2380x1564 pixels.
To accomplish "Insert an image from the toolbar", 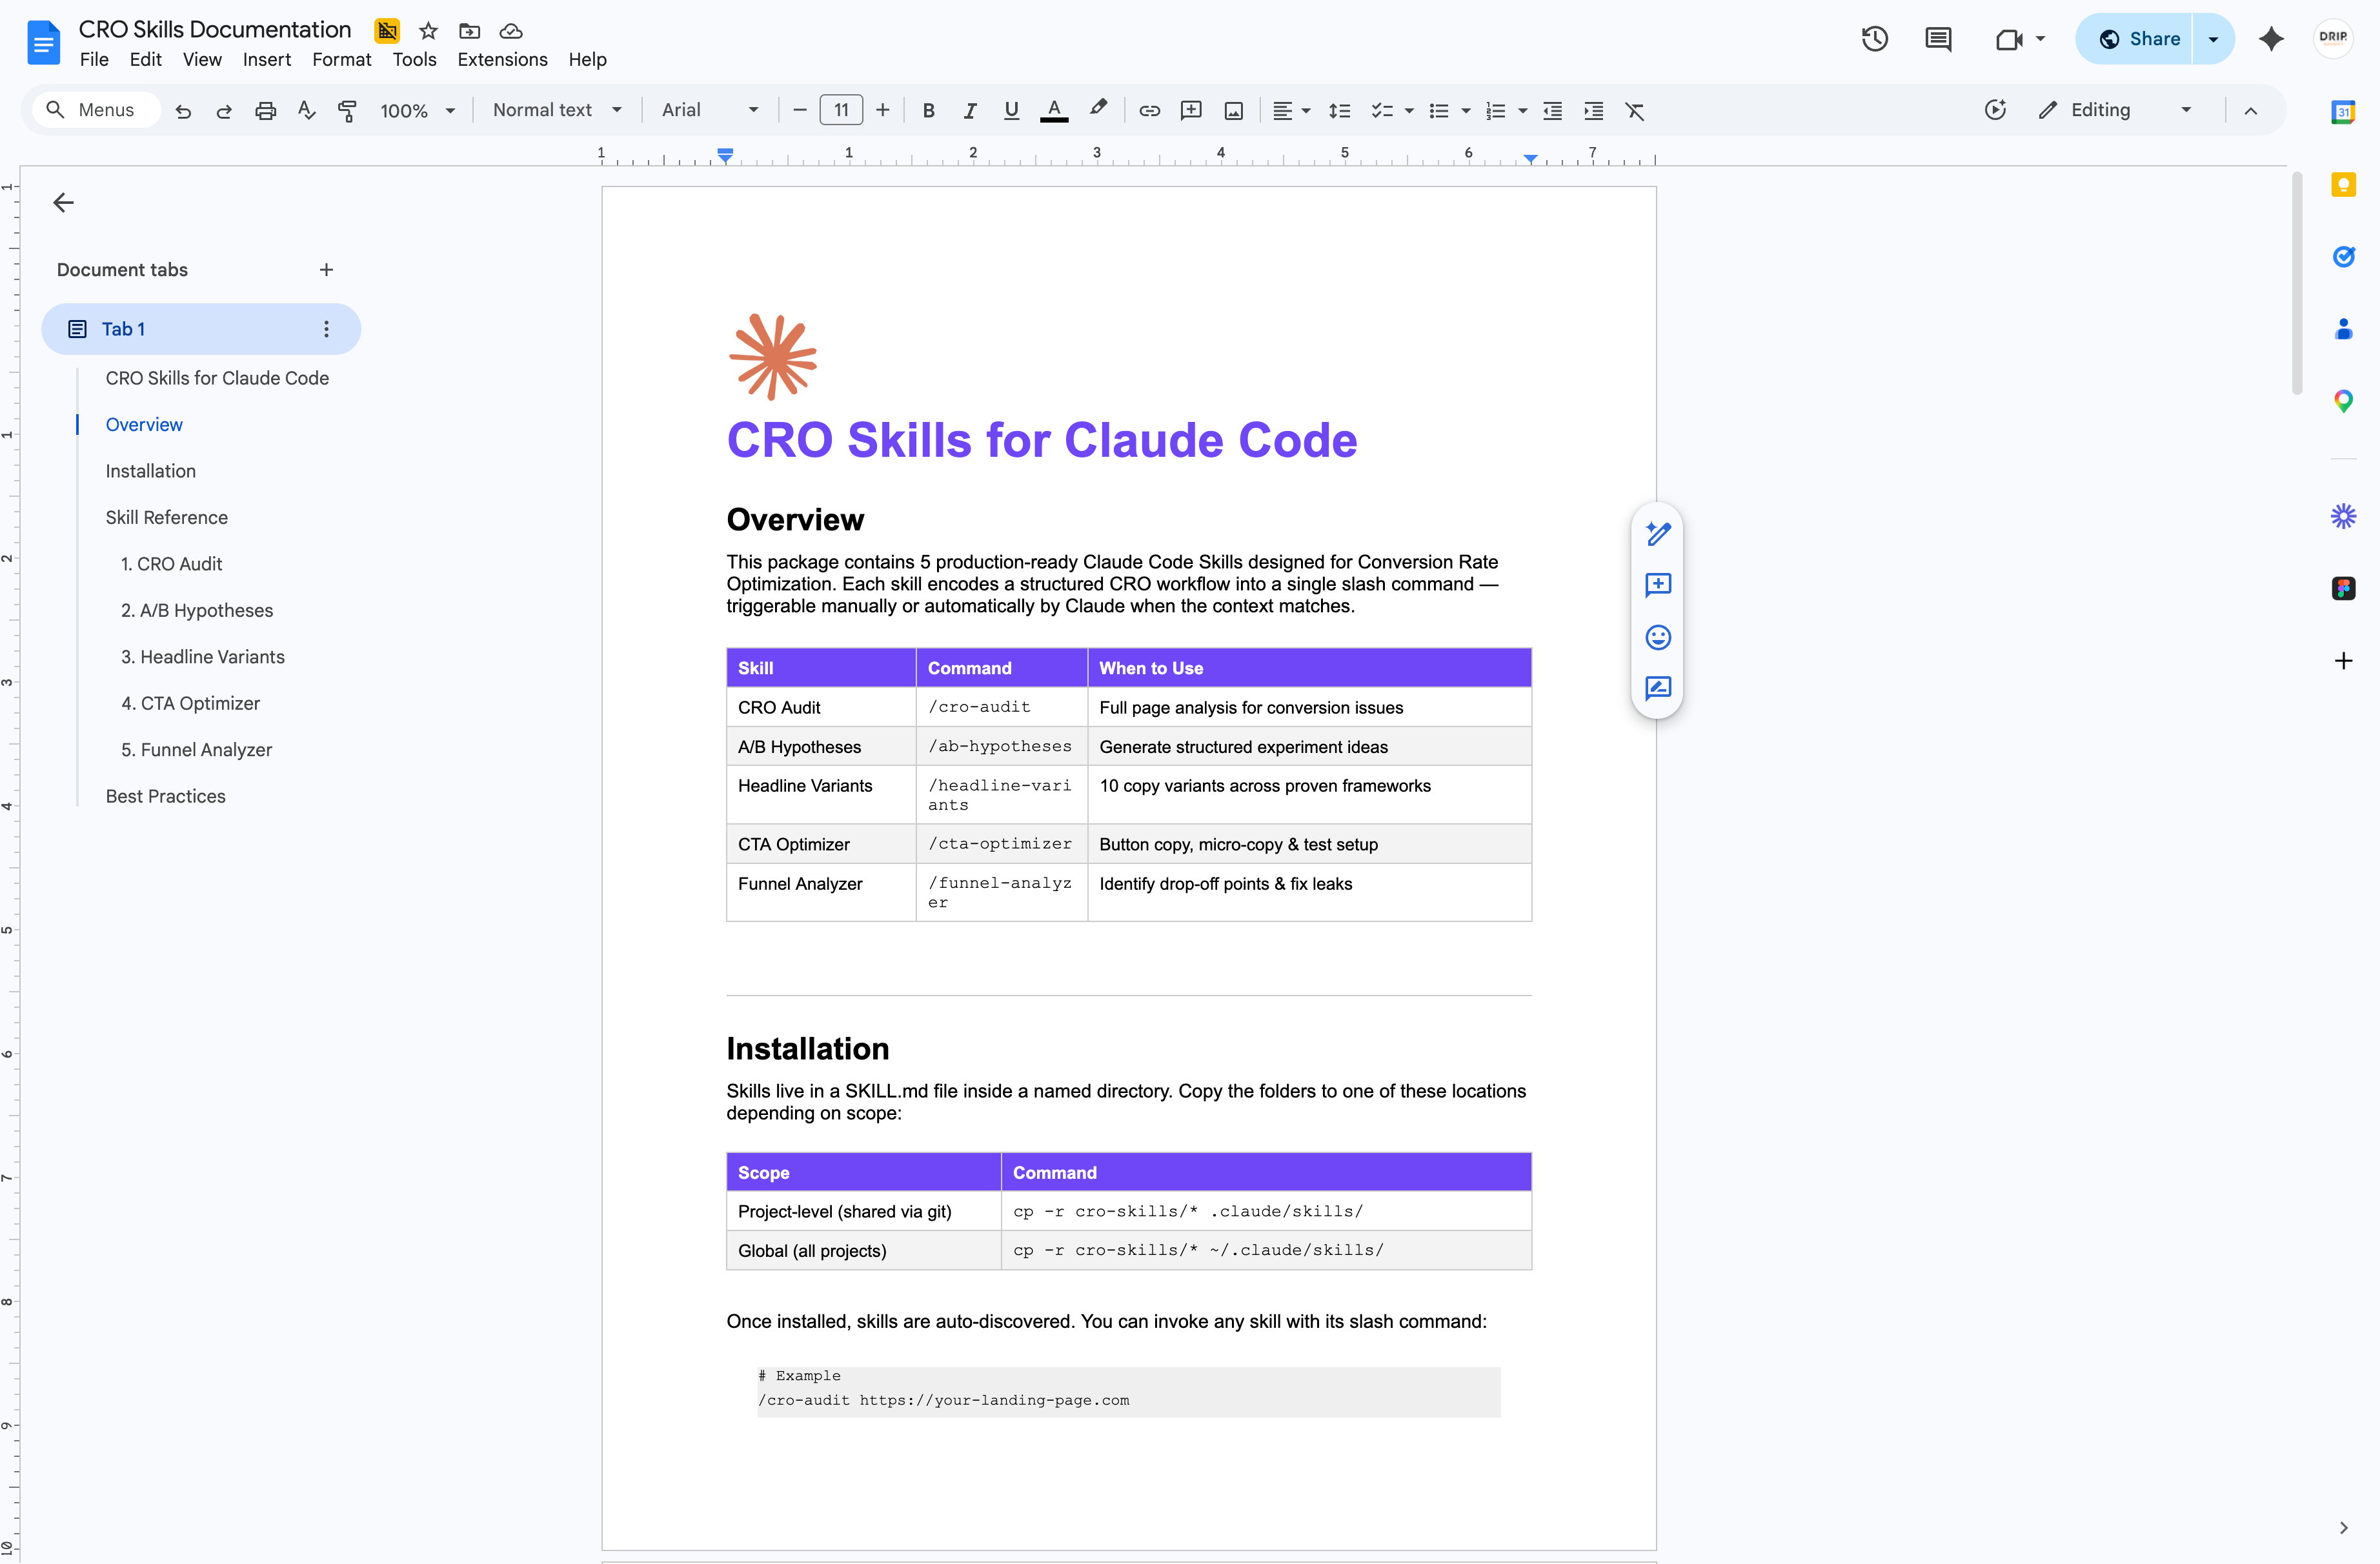I will point(1234,111).
